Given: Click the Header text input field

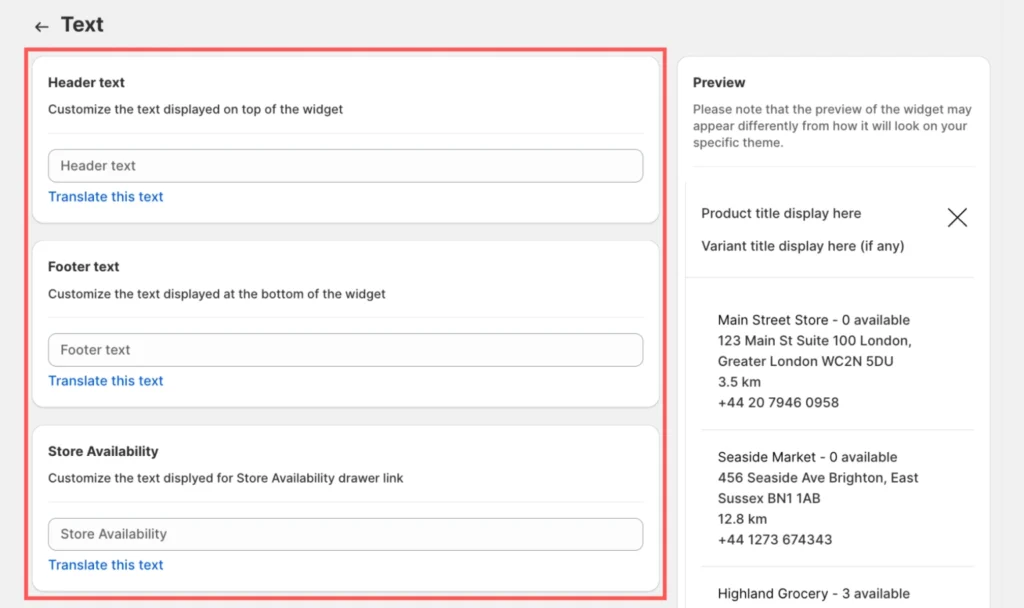Looking at the screenshot, I should pyautogui.click(x=345, y=166).
